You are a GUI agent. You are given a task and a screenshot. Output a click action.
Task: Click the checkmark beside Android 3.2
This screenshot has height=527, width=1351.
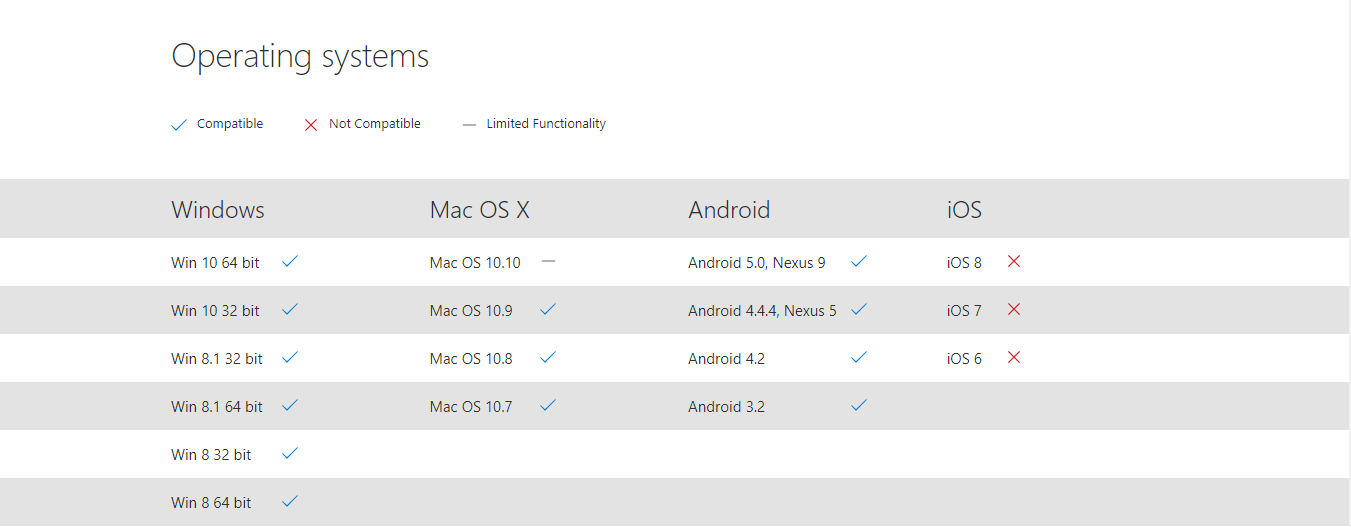coord(858,405)
